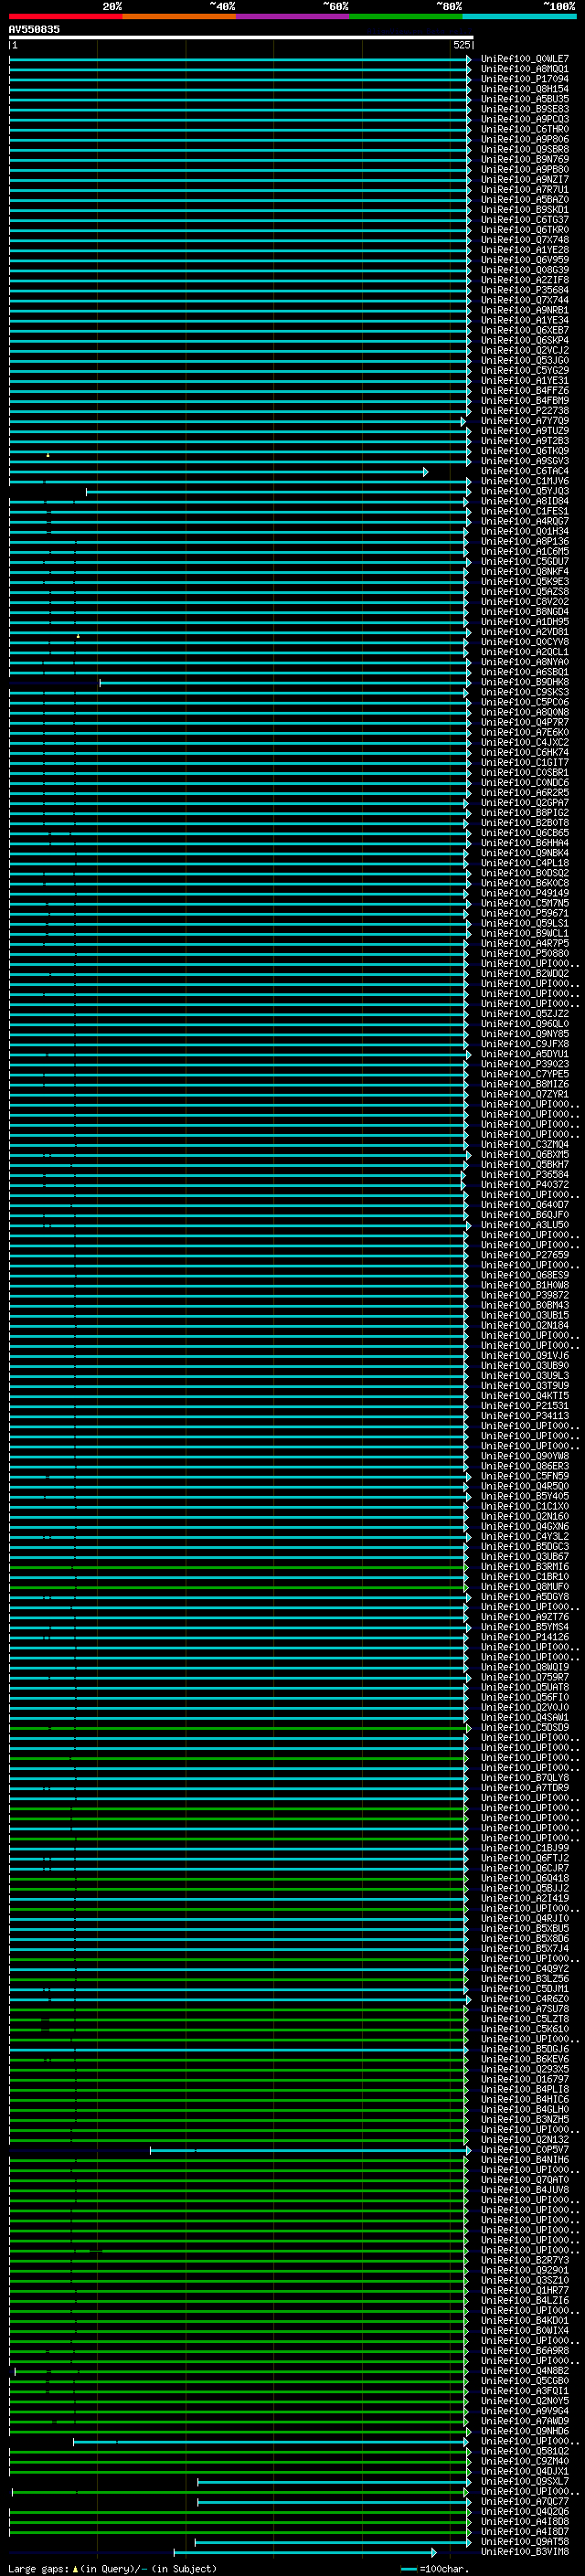The width and height of the screenshot is (585, 2576).
Task: Select the UniRef100_Q9SXL7 label
Action: click(x=524, y=2481)
